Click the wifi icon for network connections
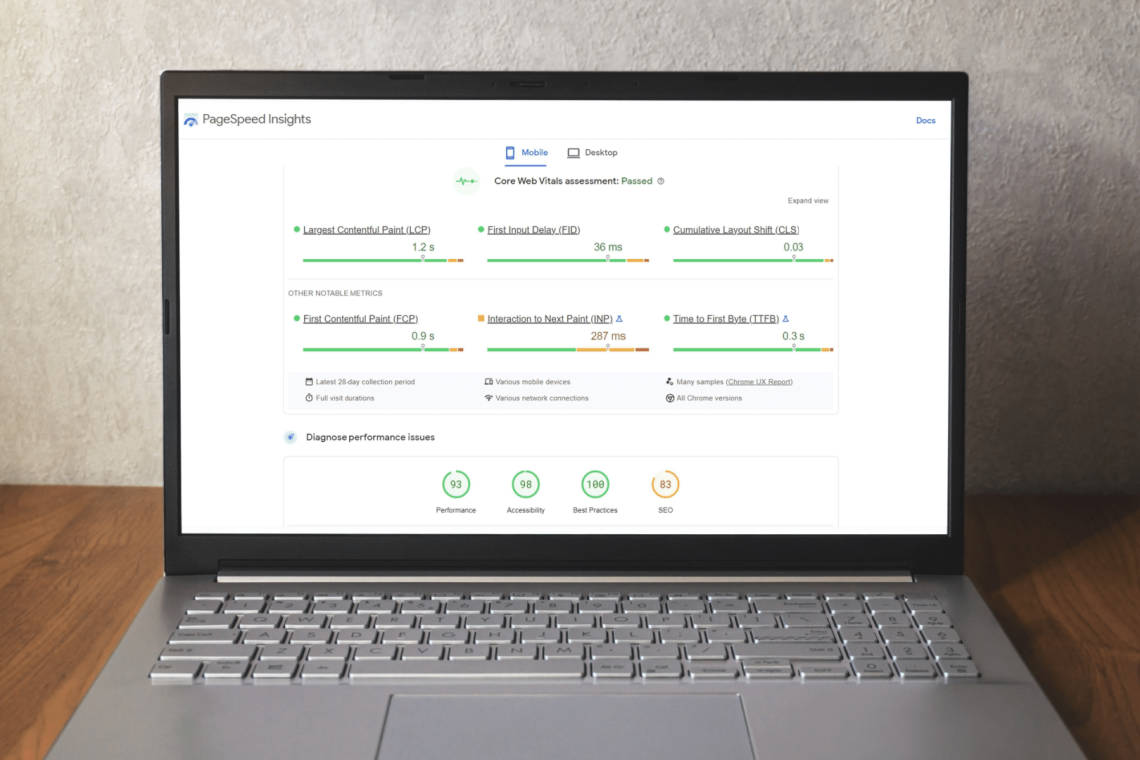The image size is (1140, 760). 489,398
